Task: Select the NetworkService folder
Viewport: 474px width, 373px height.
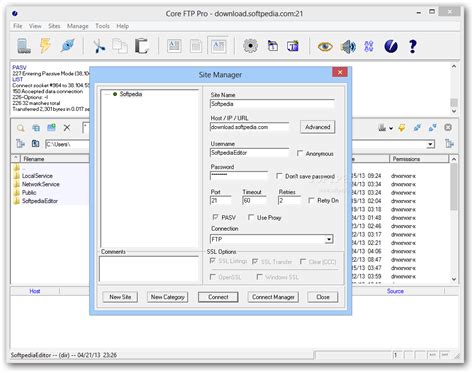Action: [40, 184]
